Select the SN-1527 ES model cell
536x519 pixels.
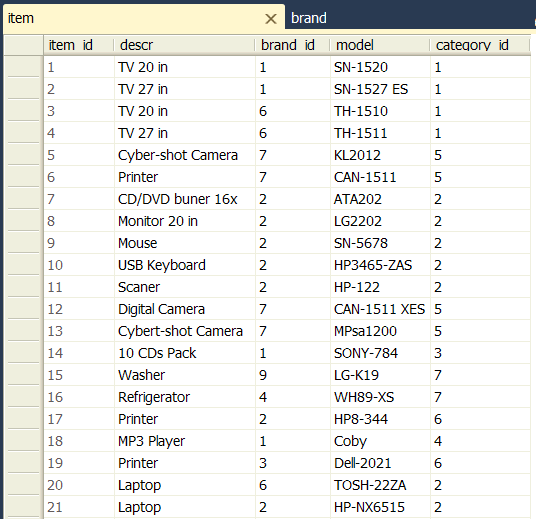380,89
